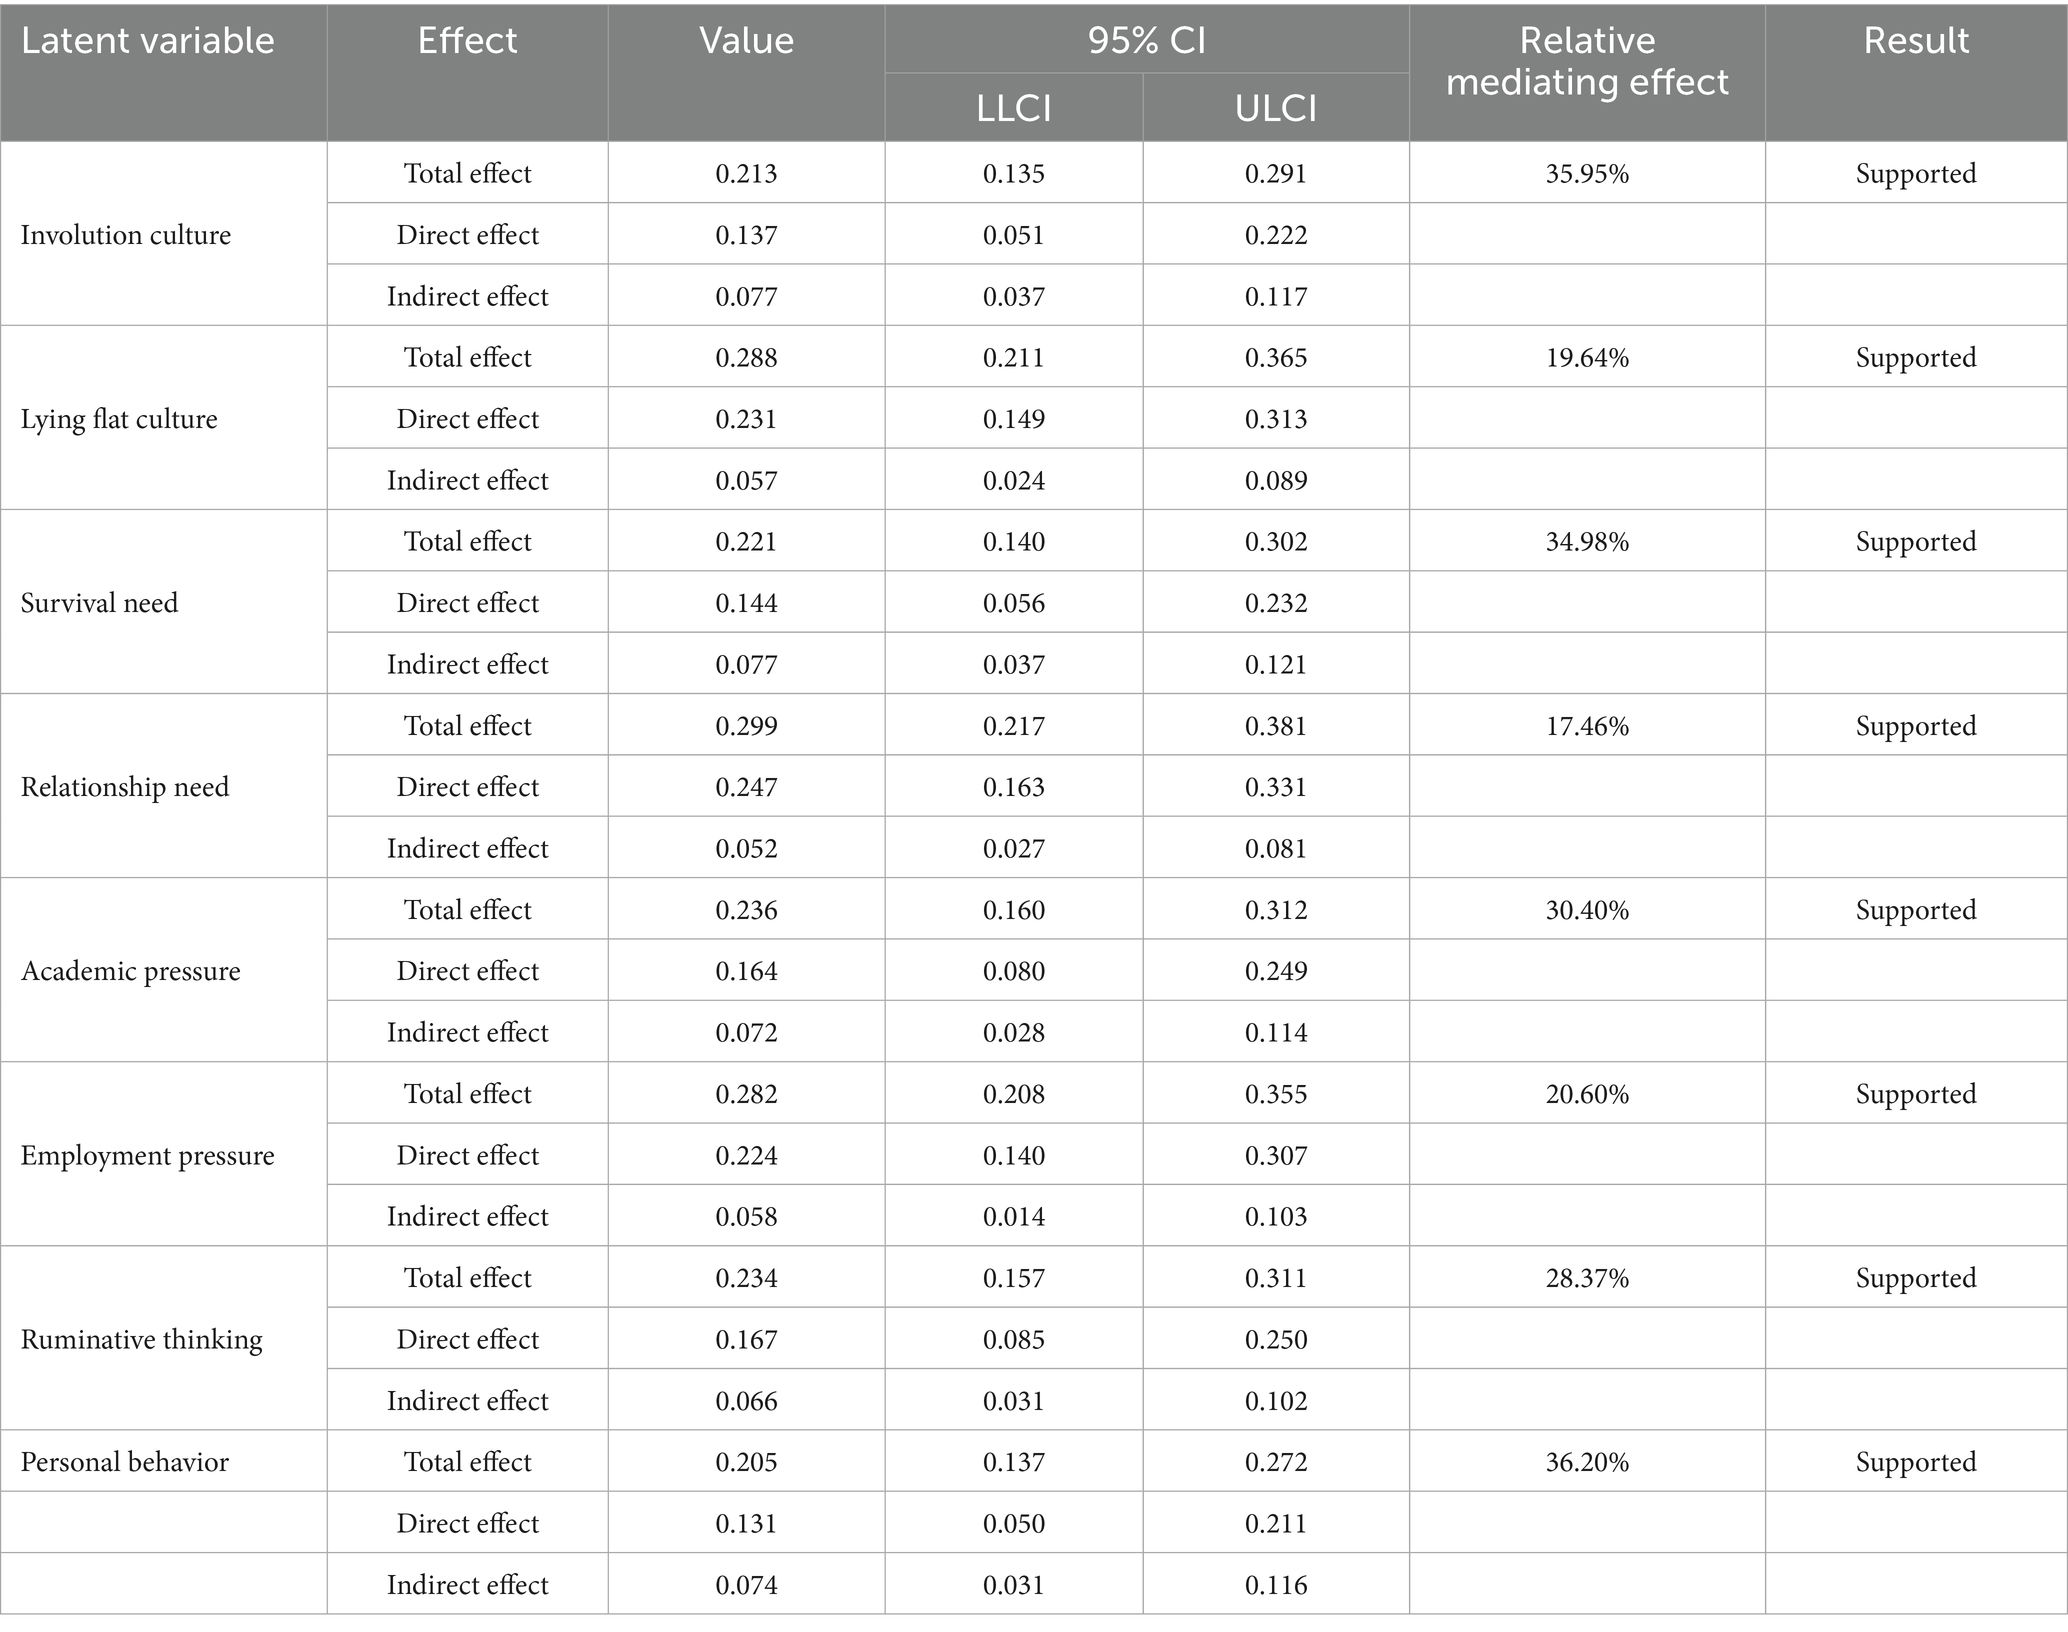Select the "Academic pressure" row label

[x=131, y=971]
